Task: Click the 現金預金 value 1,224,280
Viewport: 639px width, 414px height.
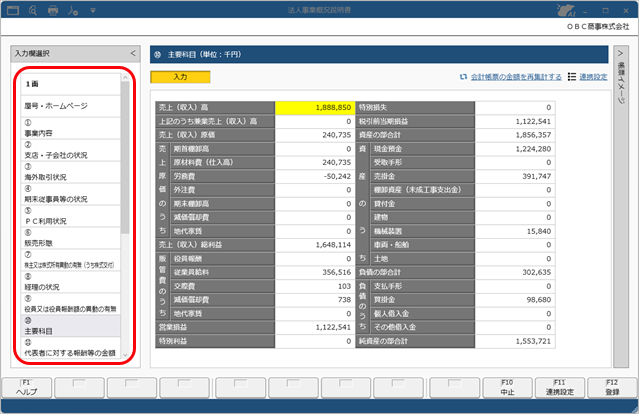Action: [x=515, y=149]
